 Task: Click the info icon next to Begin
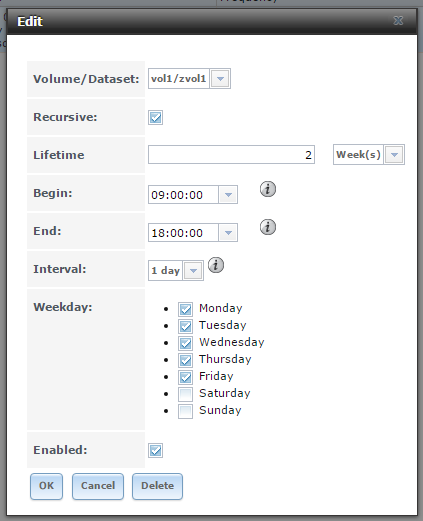click(268, 189)
